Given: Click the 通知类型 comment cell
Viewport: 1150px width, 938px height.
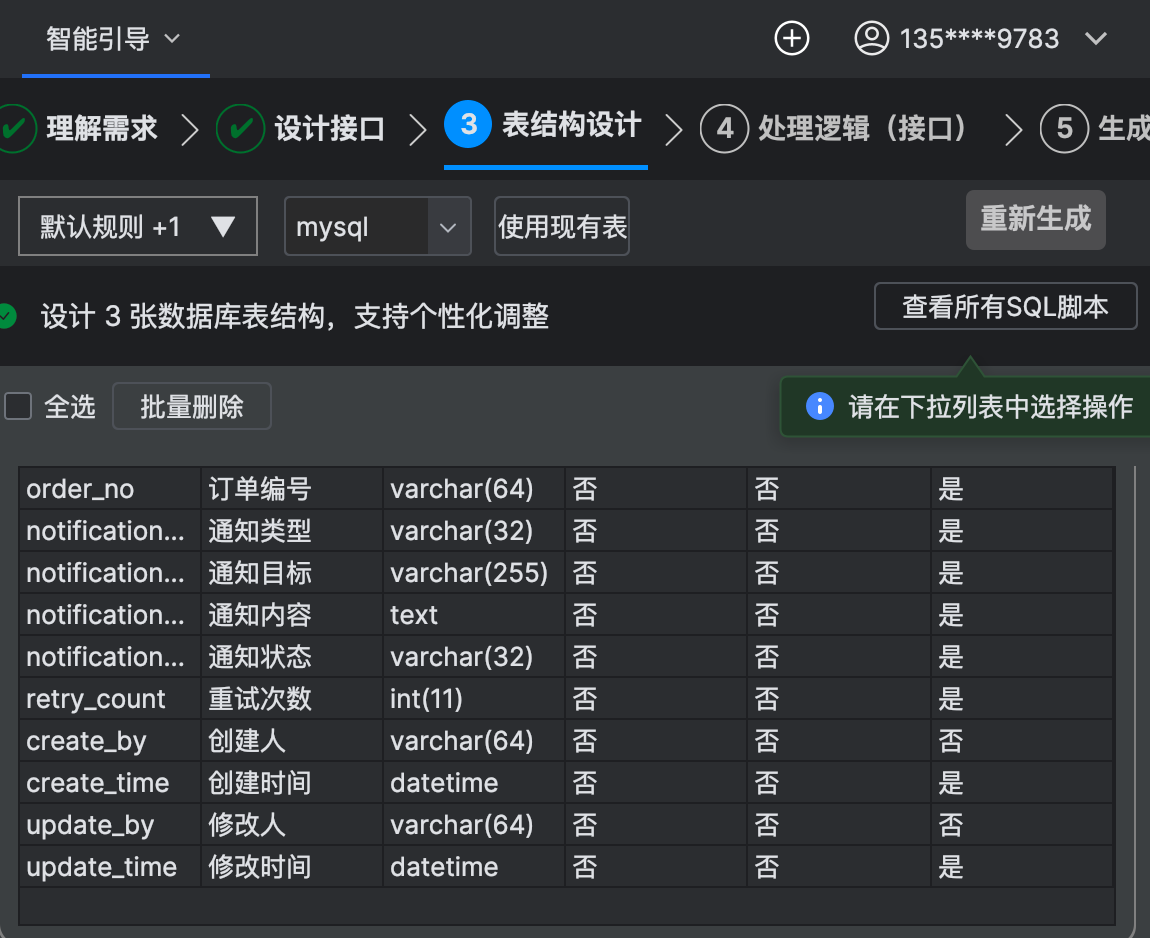Looking at the screenshot, I should 292,530.
